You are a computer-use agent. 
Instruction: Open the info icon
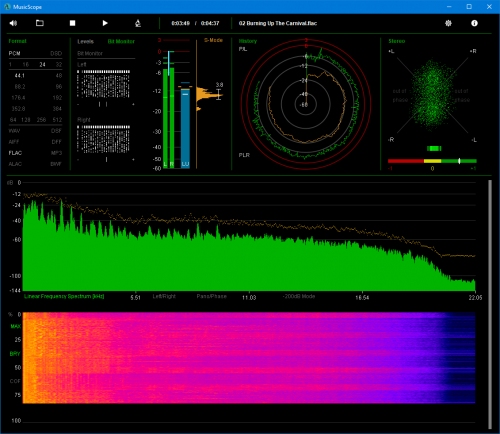click(474, 23)
